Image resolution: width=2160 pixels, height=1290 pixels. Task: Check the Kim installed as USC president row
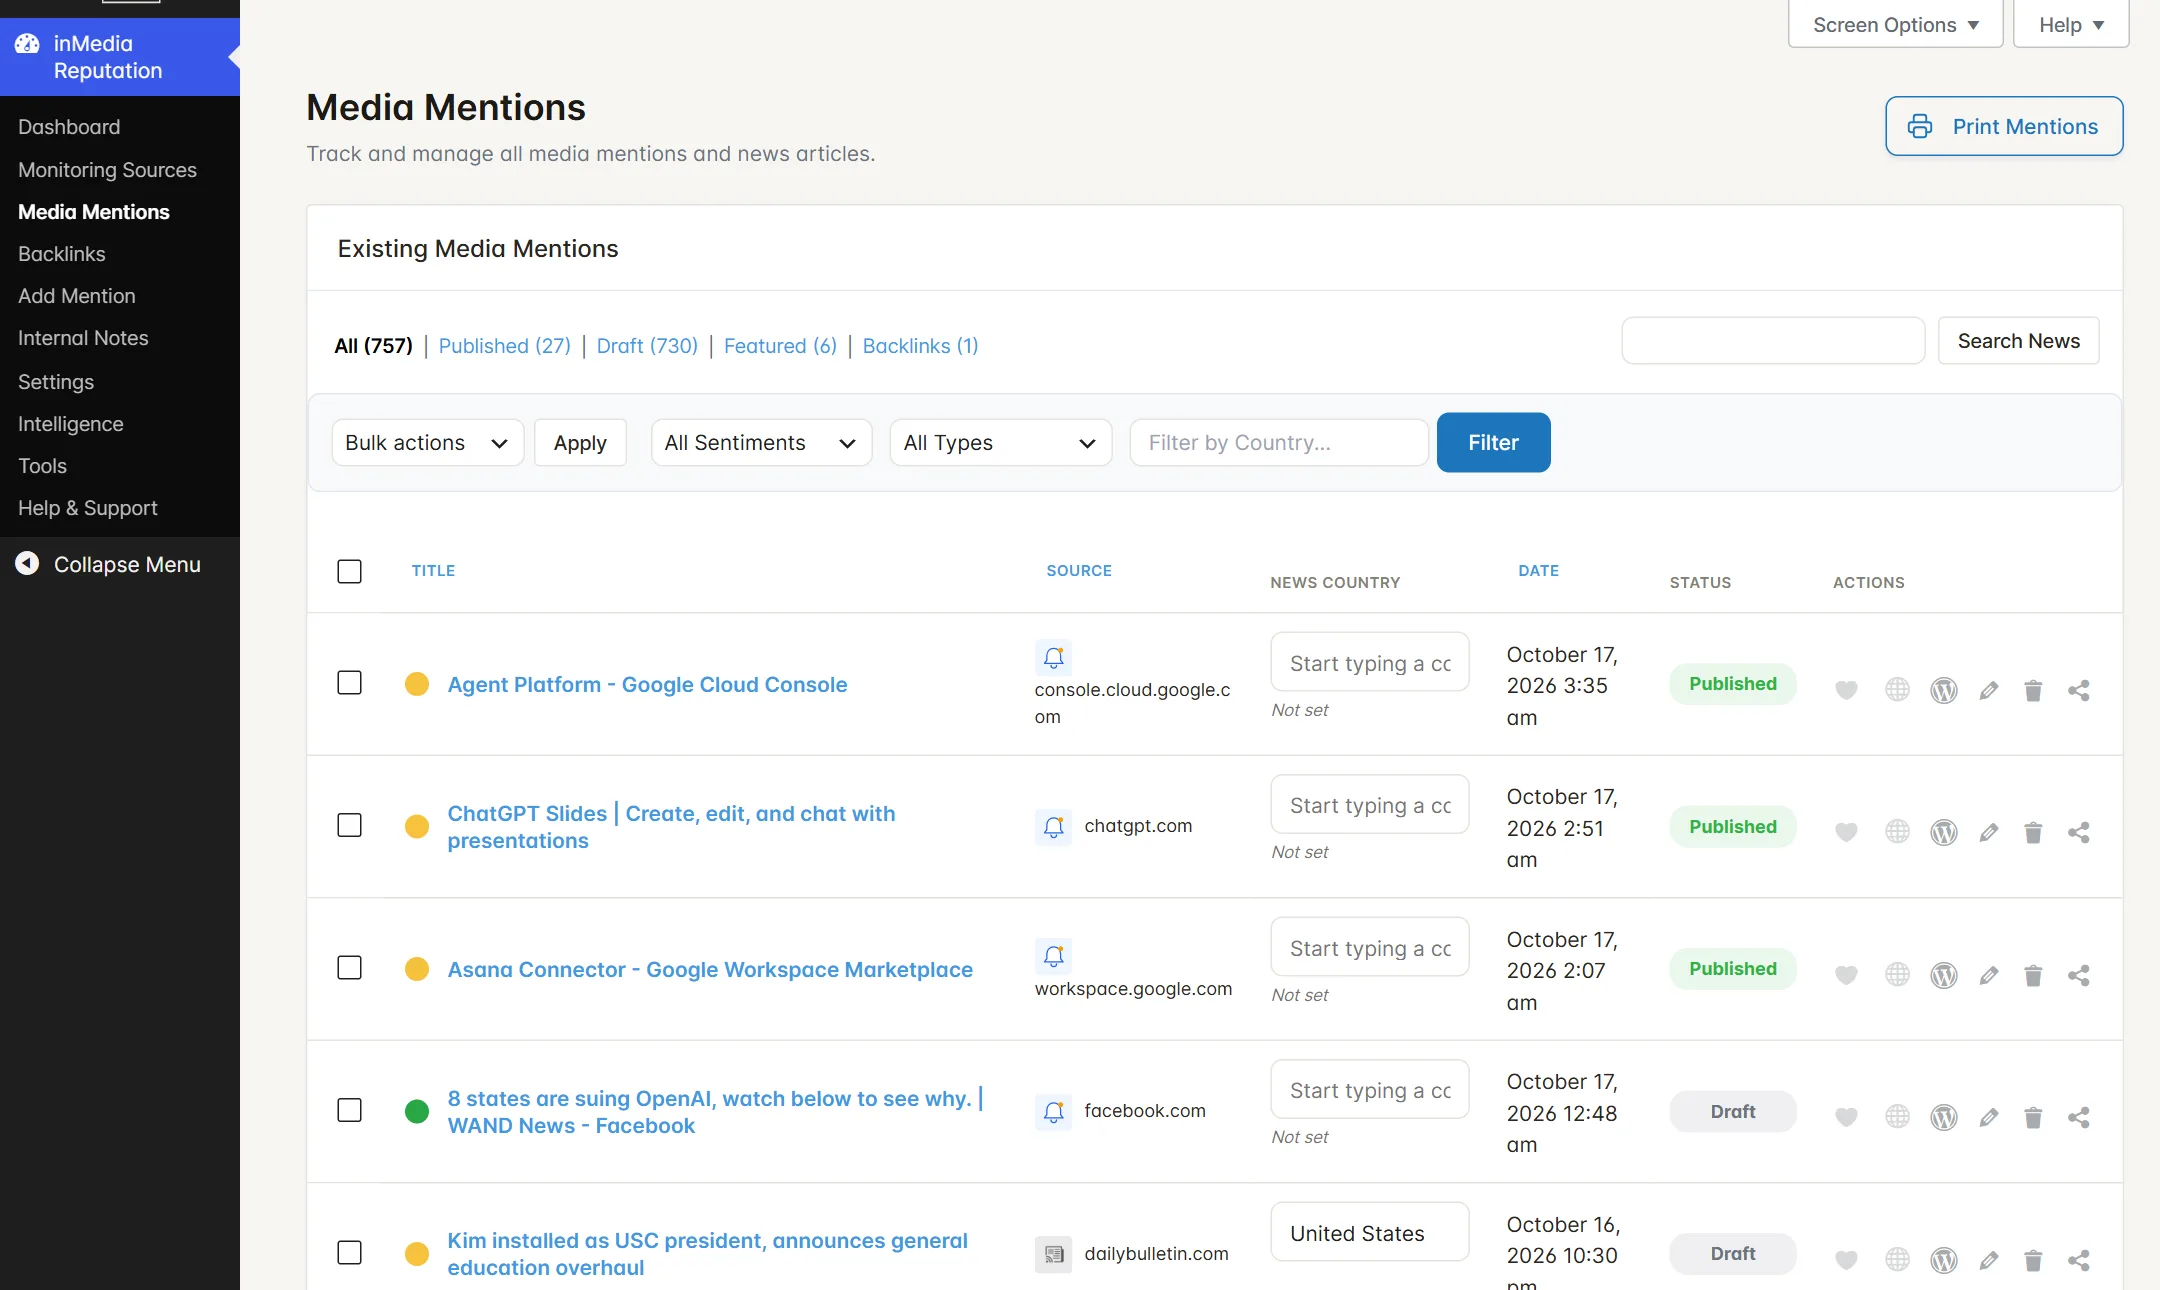point(349,1253)
